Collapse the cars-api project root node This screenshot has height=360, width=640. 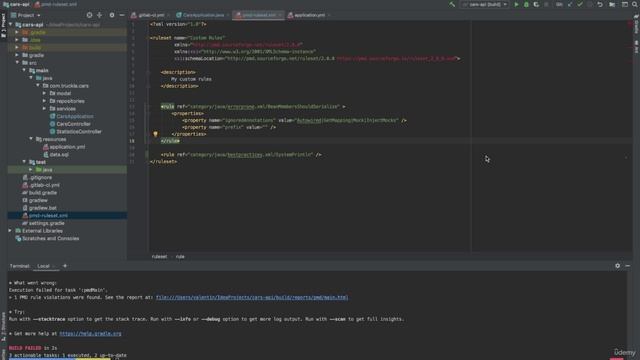pos(11,25)
